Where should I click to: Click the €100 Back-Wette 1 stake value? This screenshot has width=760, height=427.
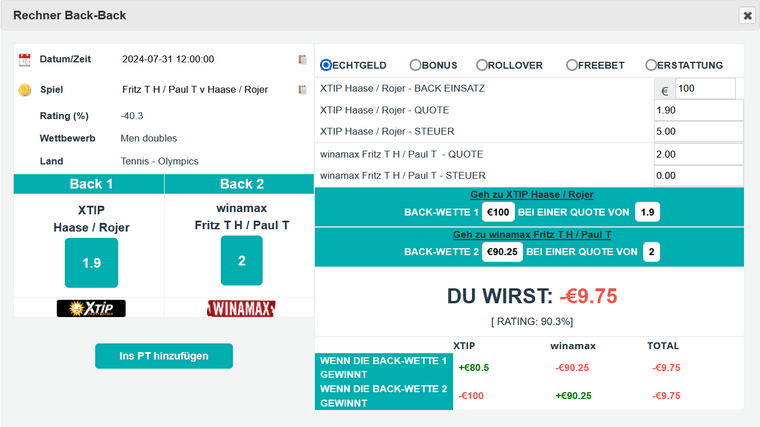coord(498,212)
